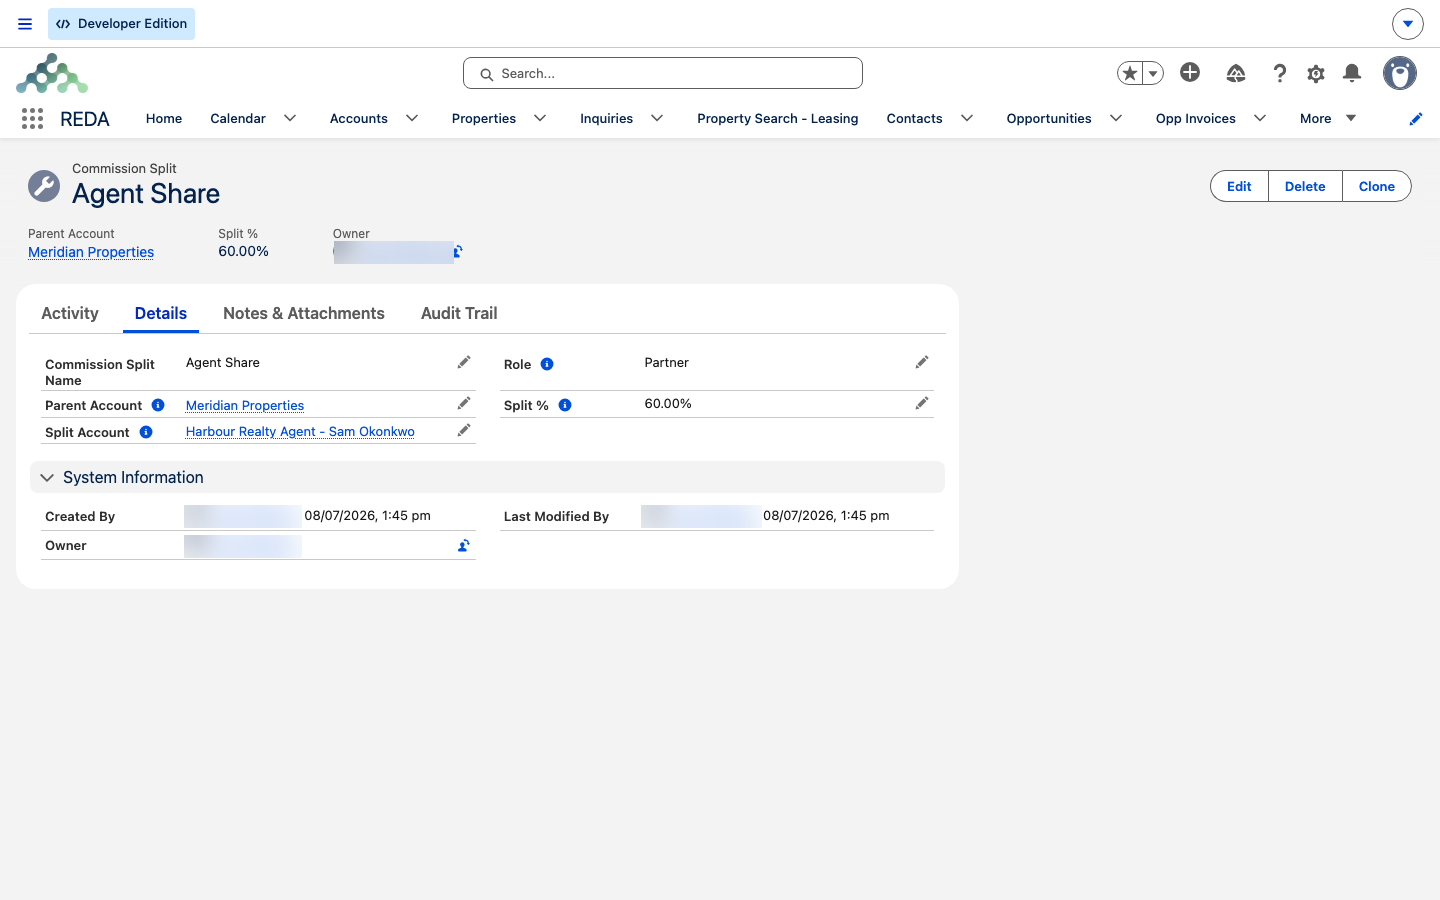Screen dimensions: 1440x900
Task: Open the top-right circular dropdown button
Action: (1407, 24)
